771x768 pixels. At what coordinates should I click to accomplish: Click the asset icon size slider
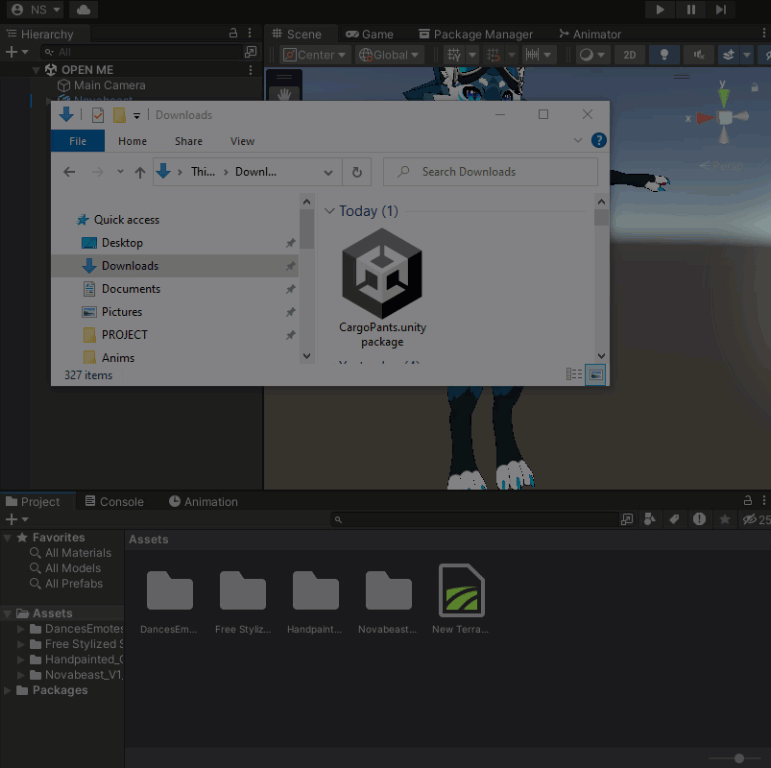(x=739, y=759)
